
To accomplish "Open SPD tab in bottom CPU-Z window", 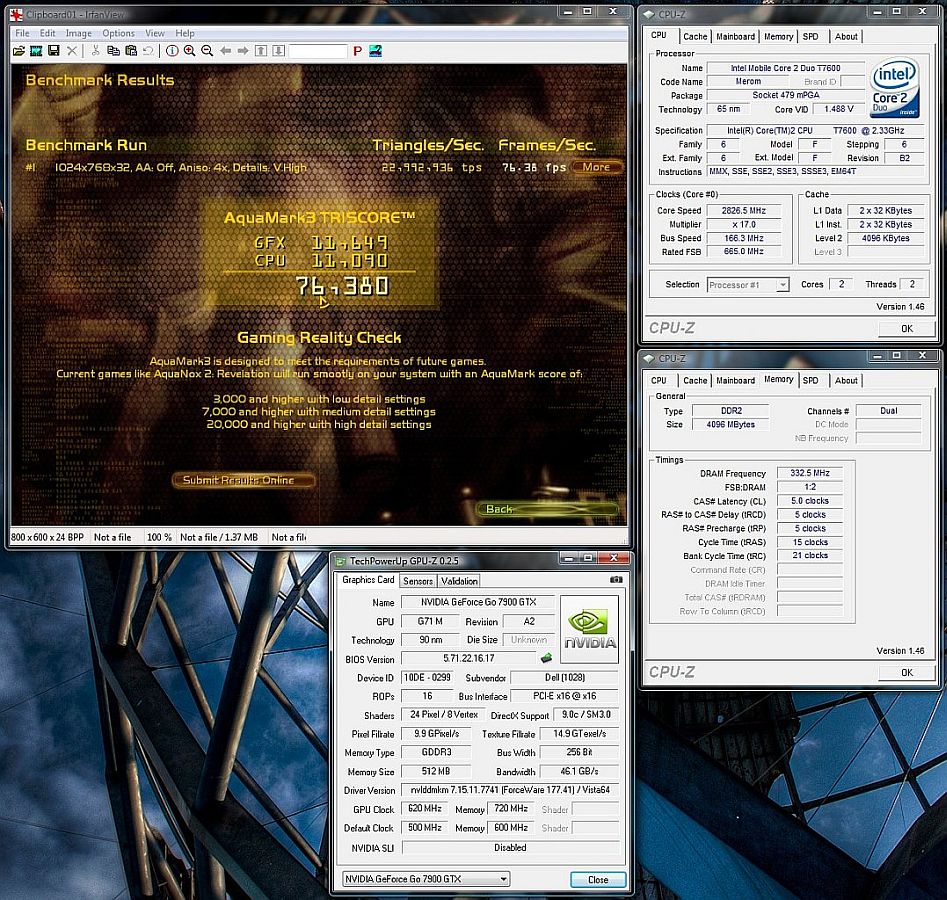I will tap(811, 381).
